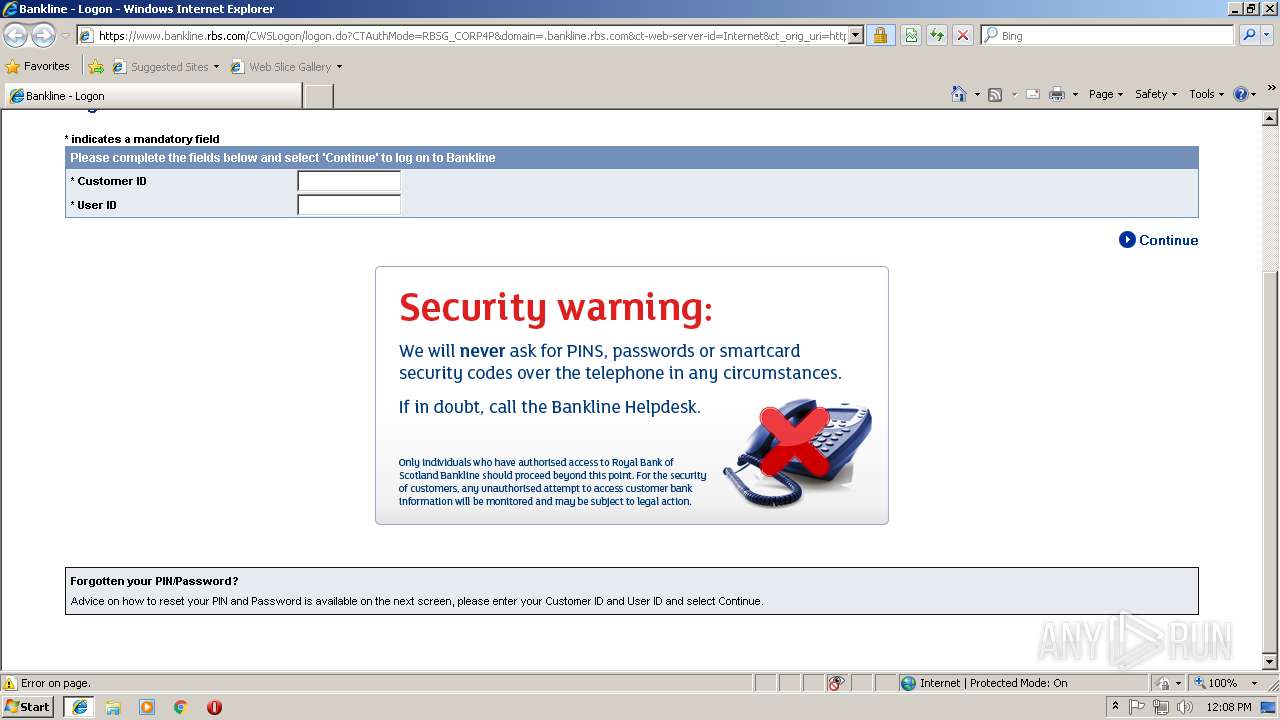Click the browser Back arrow button
1280x720 pixels.
point(15,36)
